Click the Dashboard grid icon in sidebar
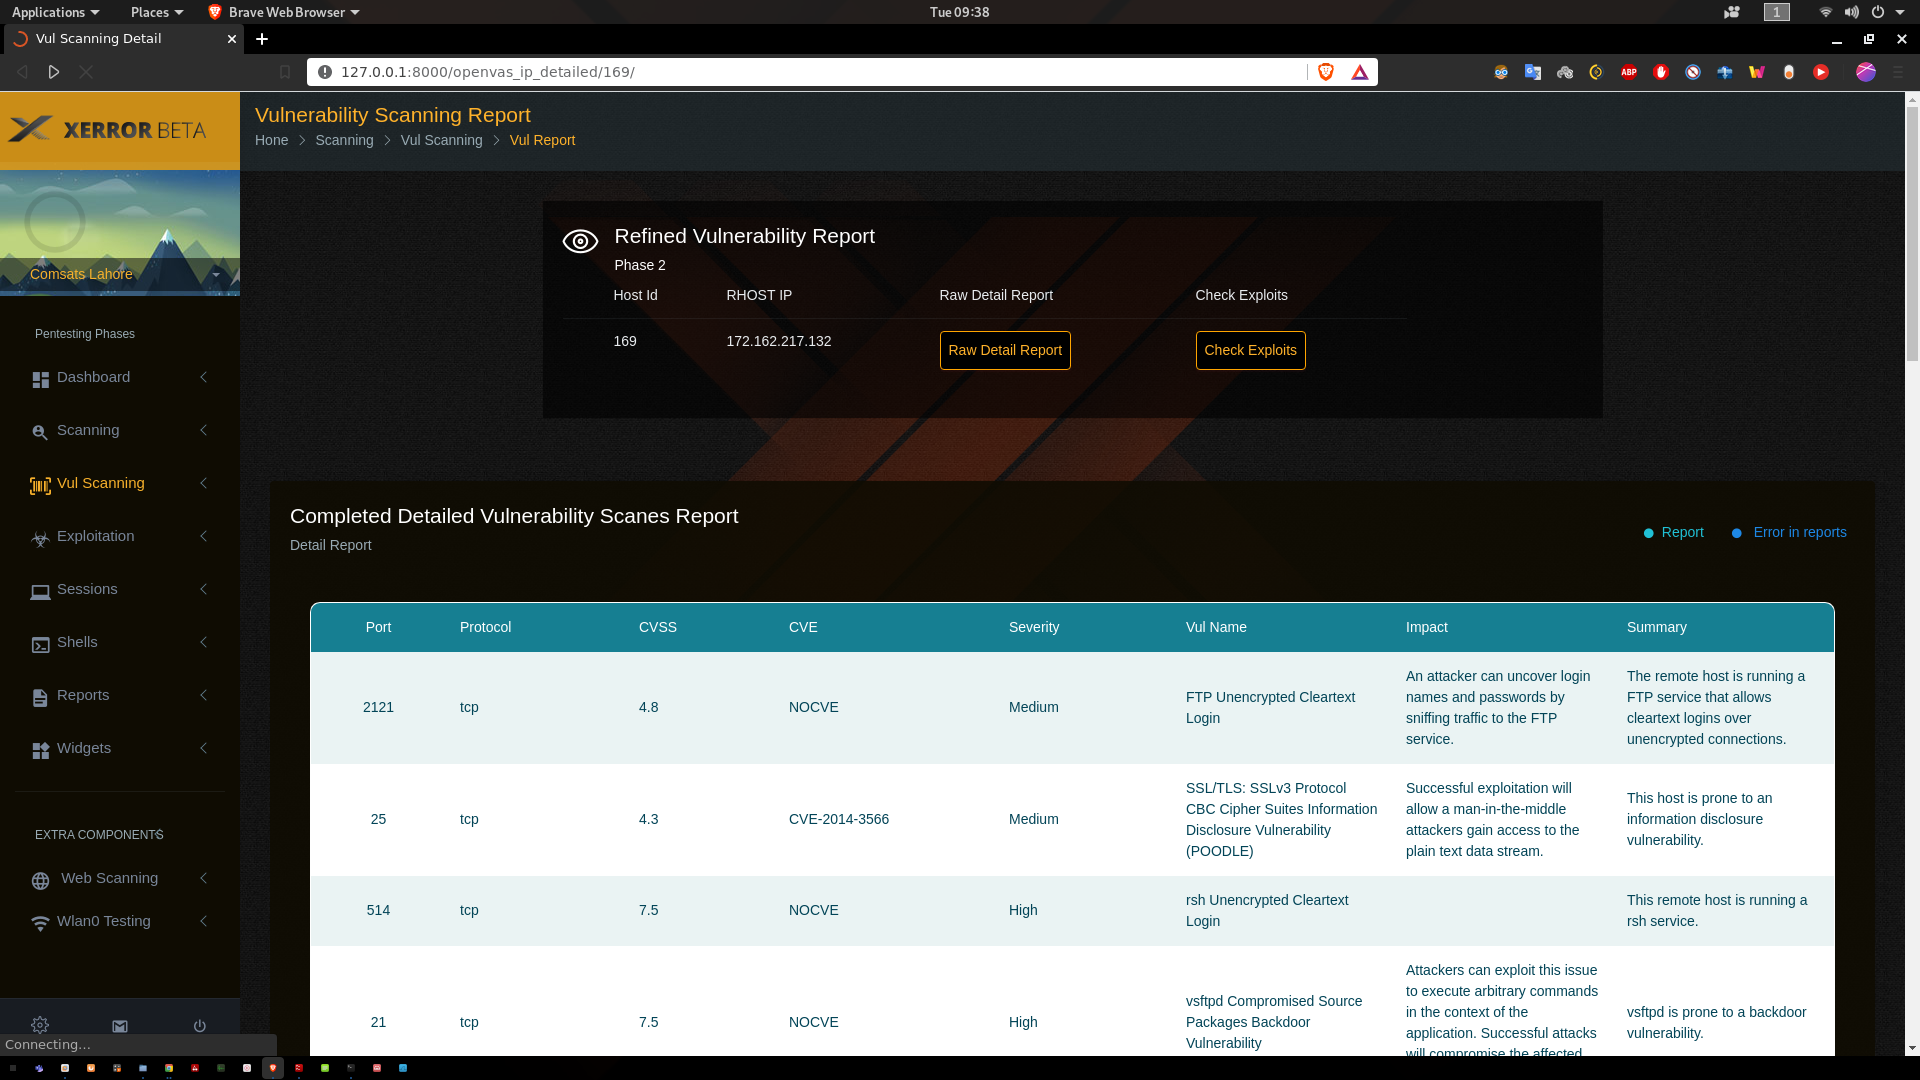1920x1080 pixels. [x=40, y=380]
